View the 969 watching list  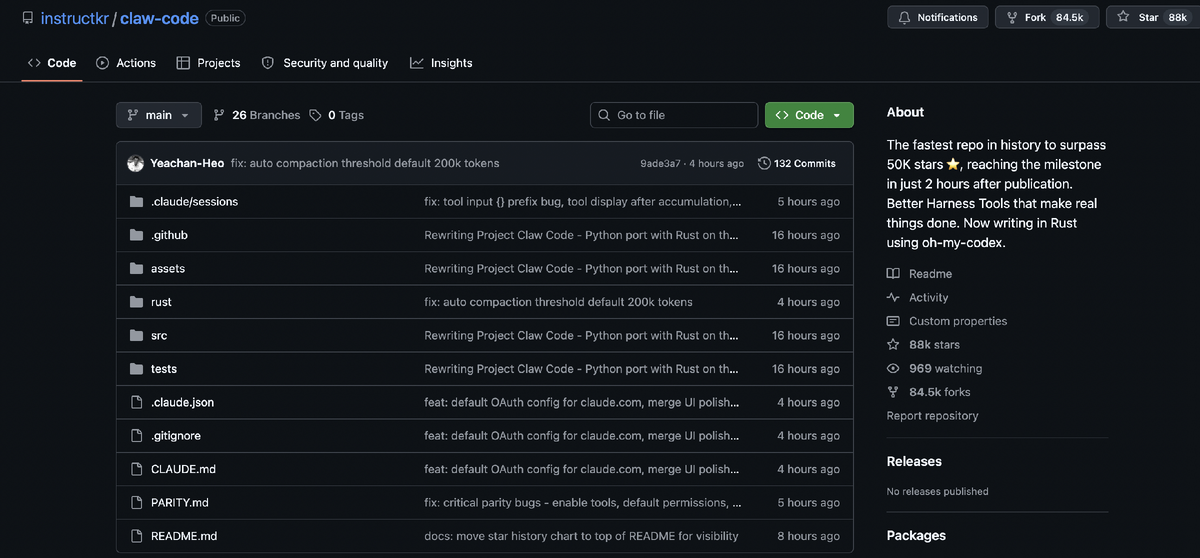click(945, 368)
